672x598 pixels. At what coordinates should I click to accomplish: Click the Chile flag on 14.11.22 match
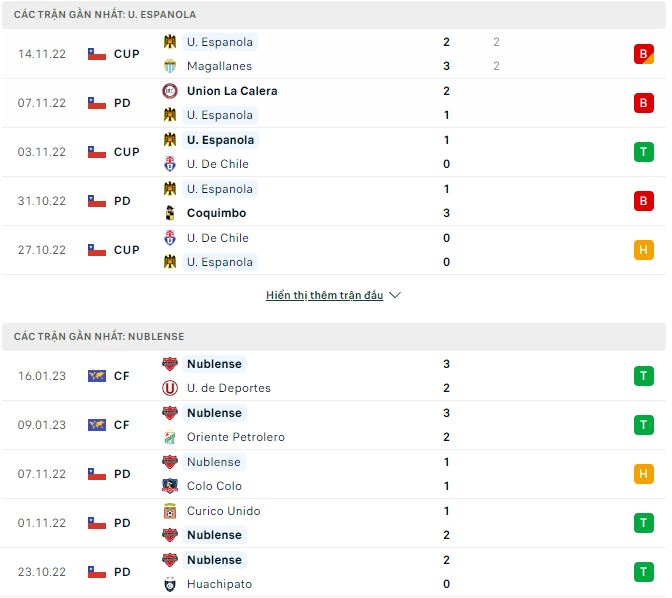(x=97, y=54)
